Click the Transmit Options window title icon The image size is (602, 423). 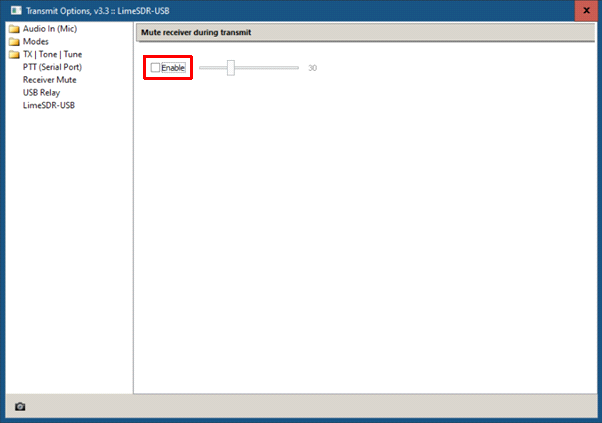pyautogui.click(x=16, y=10)
